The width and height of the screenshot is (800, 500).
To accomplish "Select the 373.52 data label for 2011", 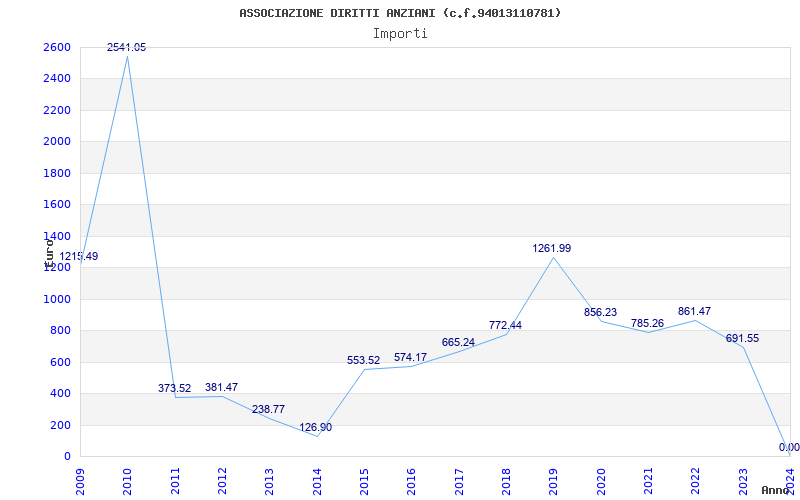I will coord(174,388).
